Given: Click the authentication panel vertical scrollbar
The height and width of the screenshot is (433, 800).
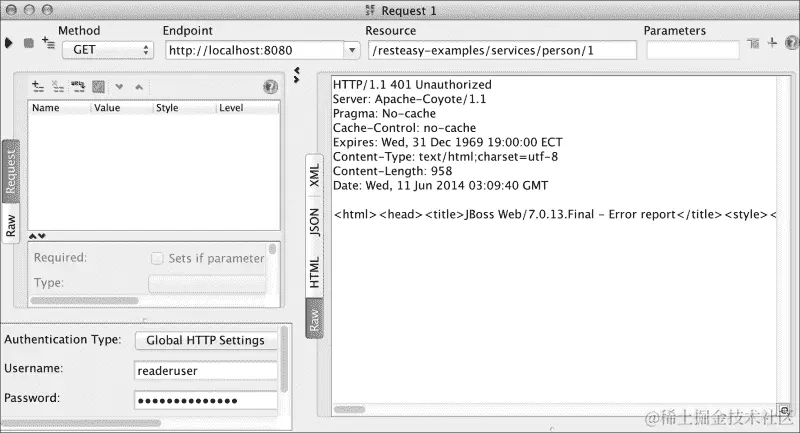Looking at the screenshot, I should pos(284,360).
